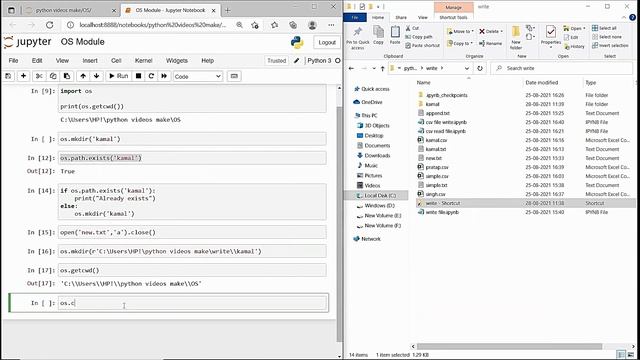
Task: Rename notebook via OS Module title
Action: click(x=82, y=42)
